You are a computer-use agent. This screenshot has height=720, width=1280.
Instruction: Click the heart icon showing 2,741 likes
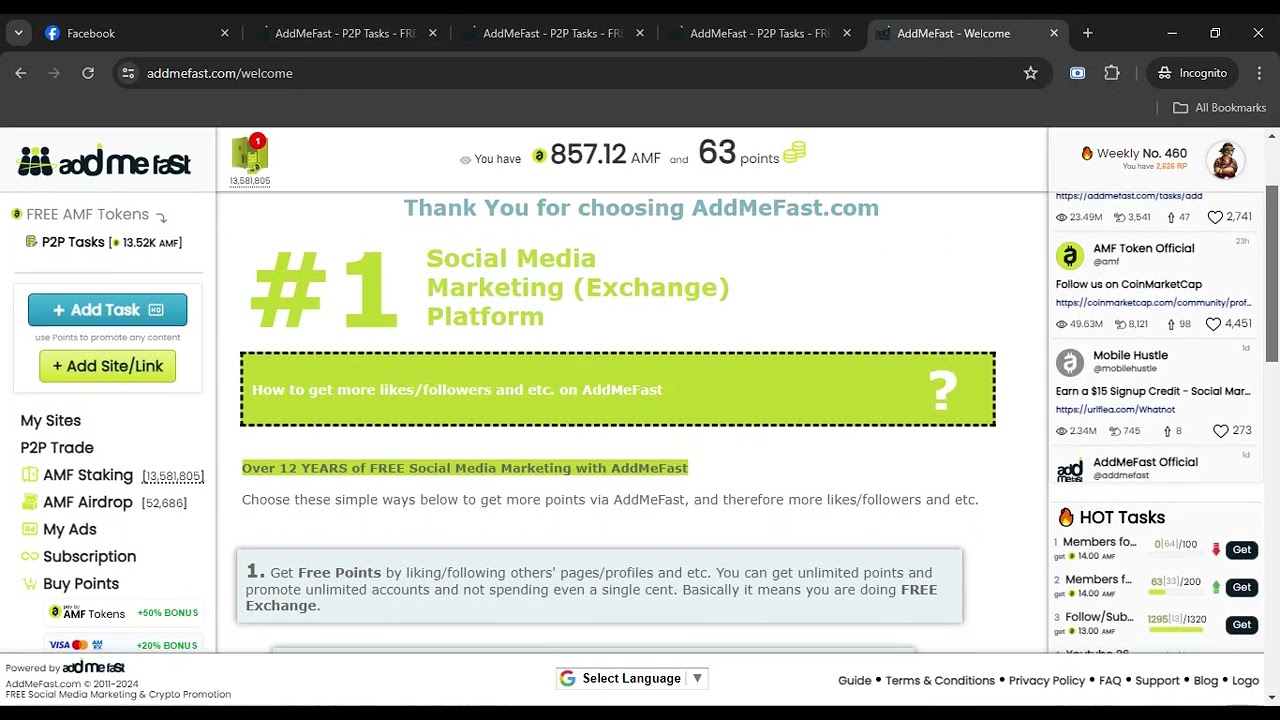click(x=1215, y=217)
